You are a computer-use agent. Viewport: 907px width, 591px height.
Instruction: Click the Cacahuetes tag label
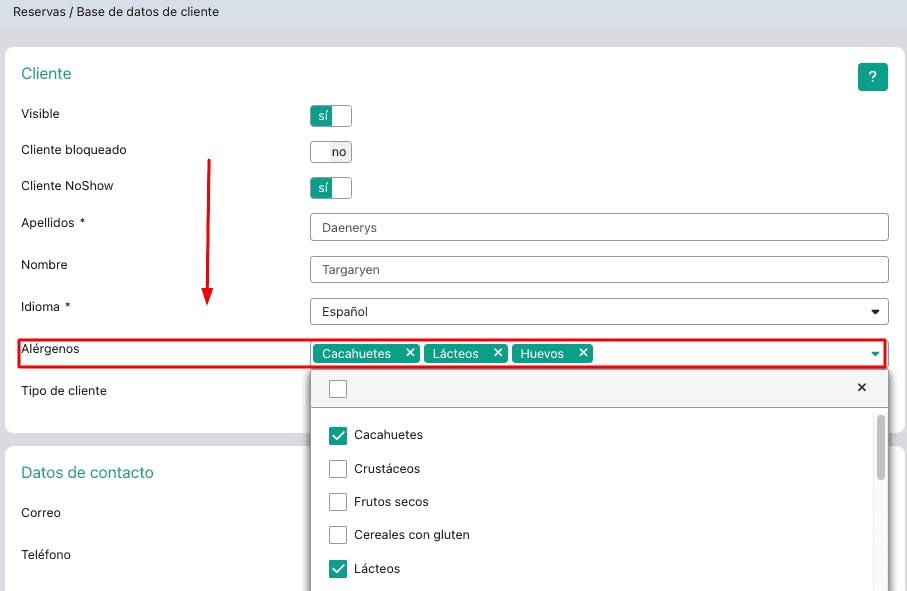coord(356,353)
